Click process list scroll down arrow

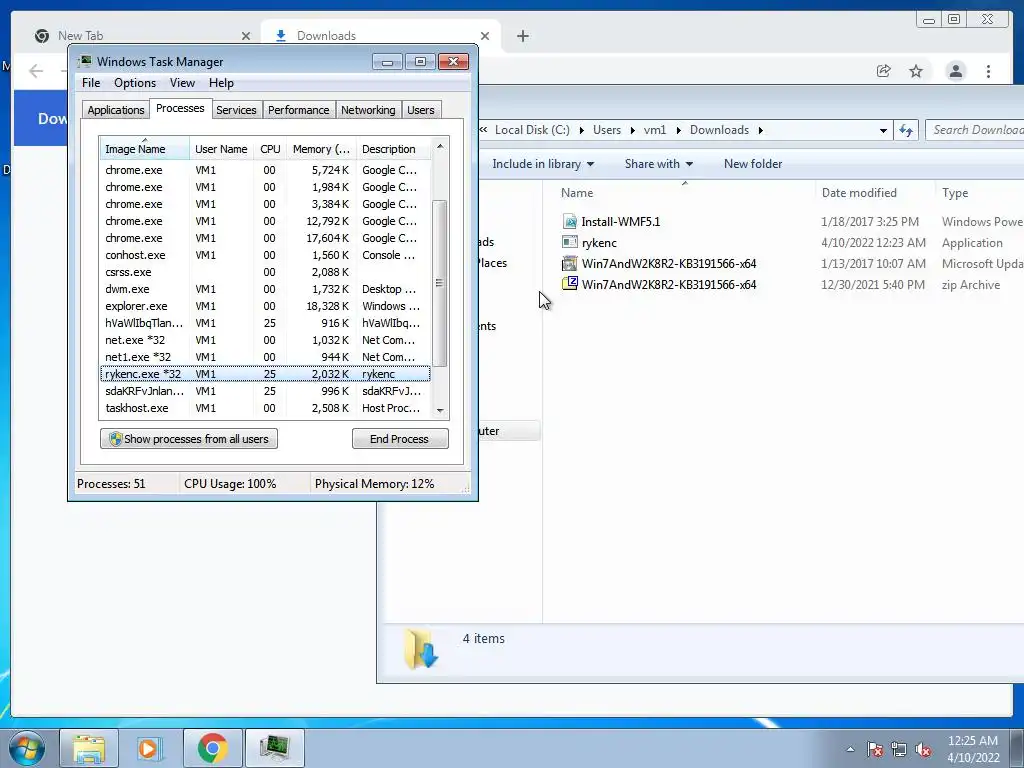click(x=440, y=411)
